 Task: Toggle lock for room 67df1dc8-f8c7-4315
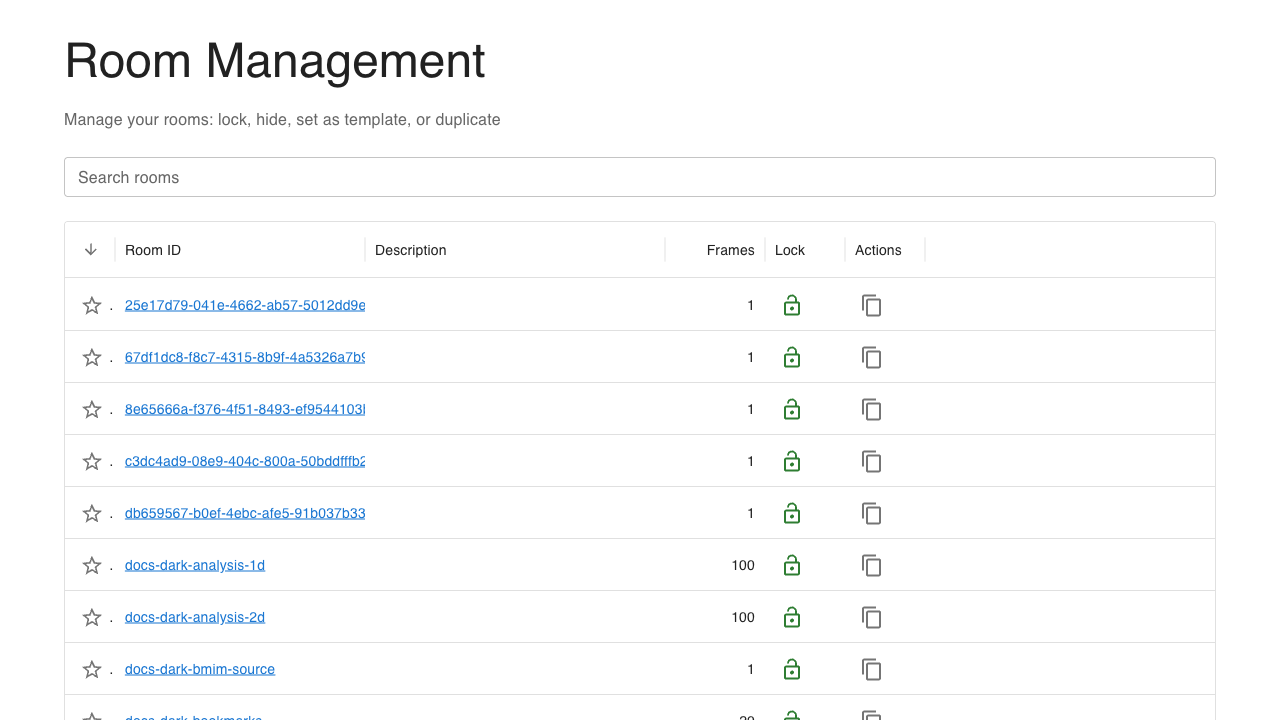click(792, 357)
